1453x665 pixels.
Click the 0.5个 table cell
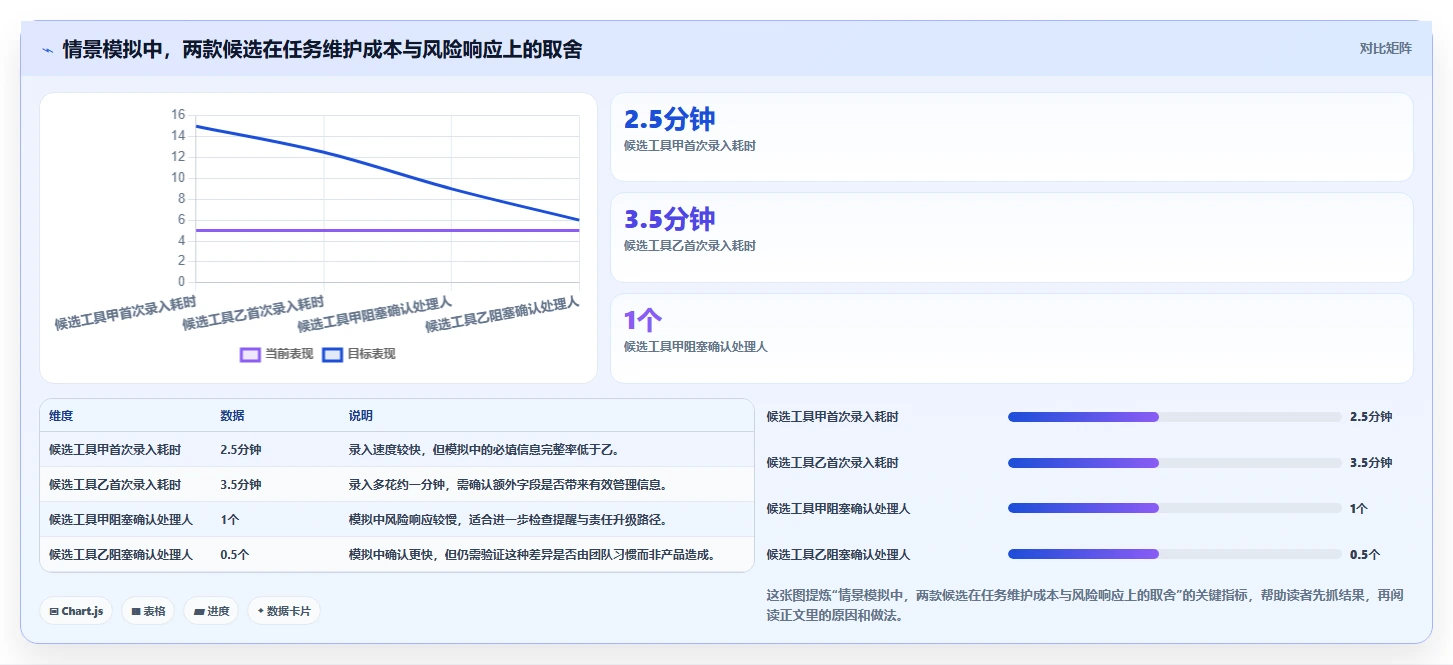[x=235, y=554]
